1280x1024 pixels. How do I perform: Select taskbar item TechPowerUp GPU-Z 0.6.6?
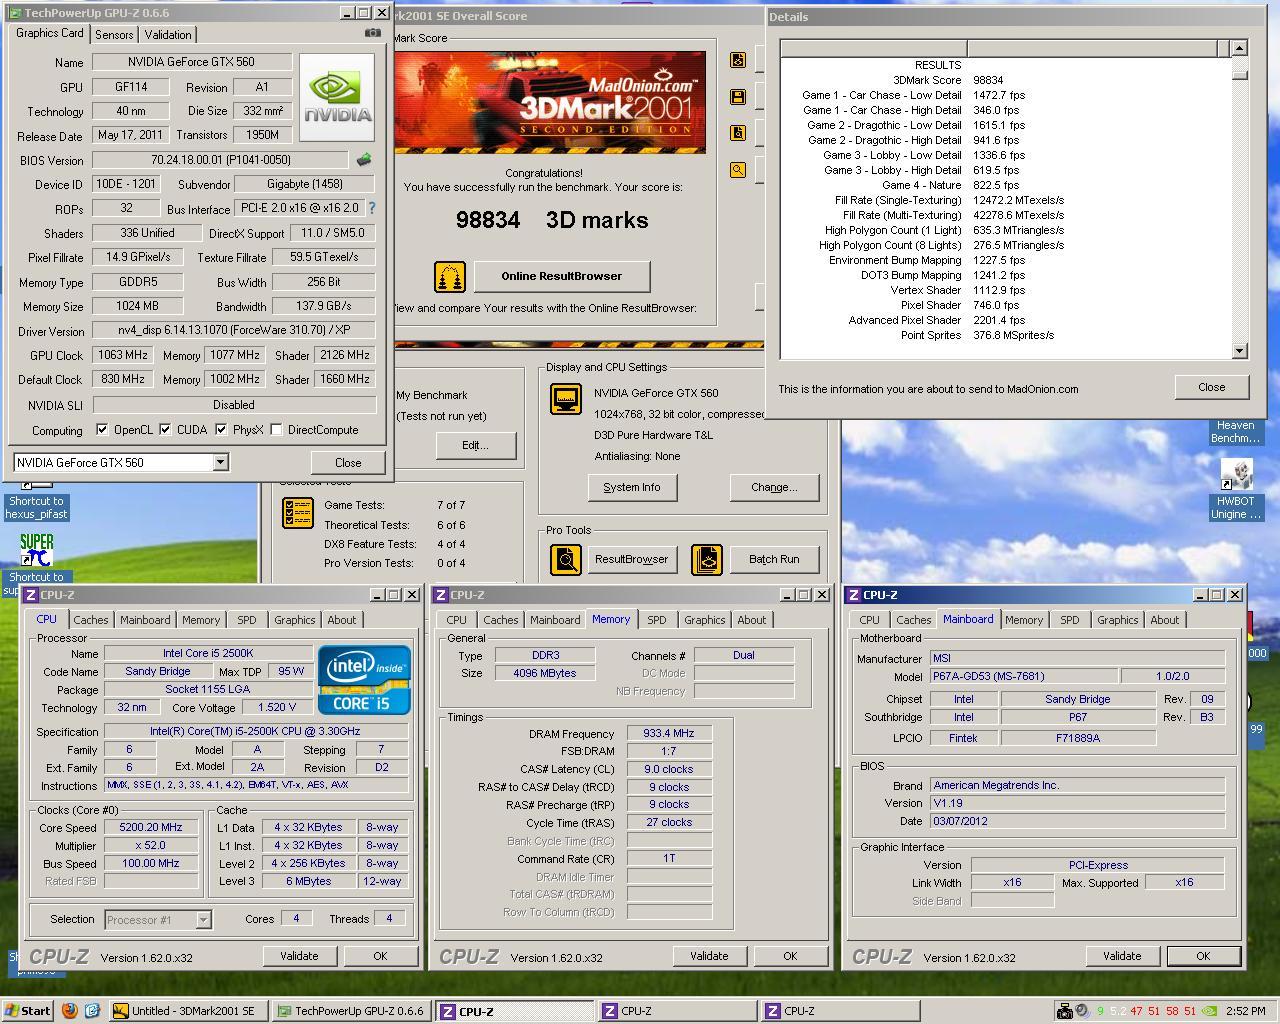351,1011
